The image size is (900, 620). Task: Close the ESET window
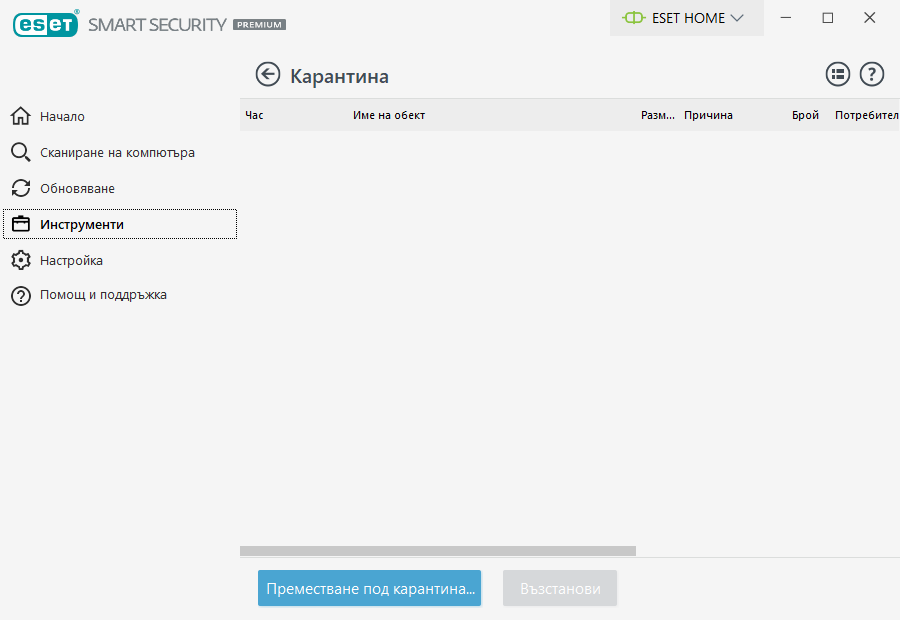[x=870, y=18]
